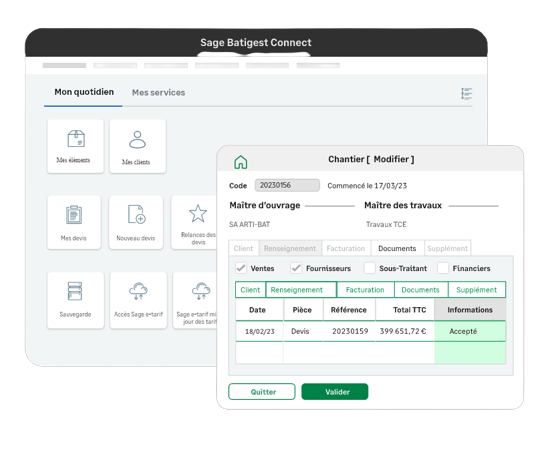The width and height of the screenshot is (542, 460).
Task: Click the green Valider button
Action: point(335,392)
